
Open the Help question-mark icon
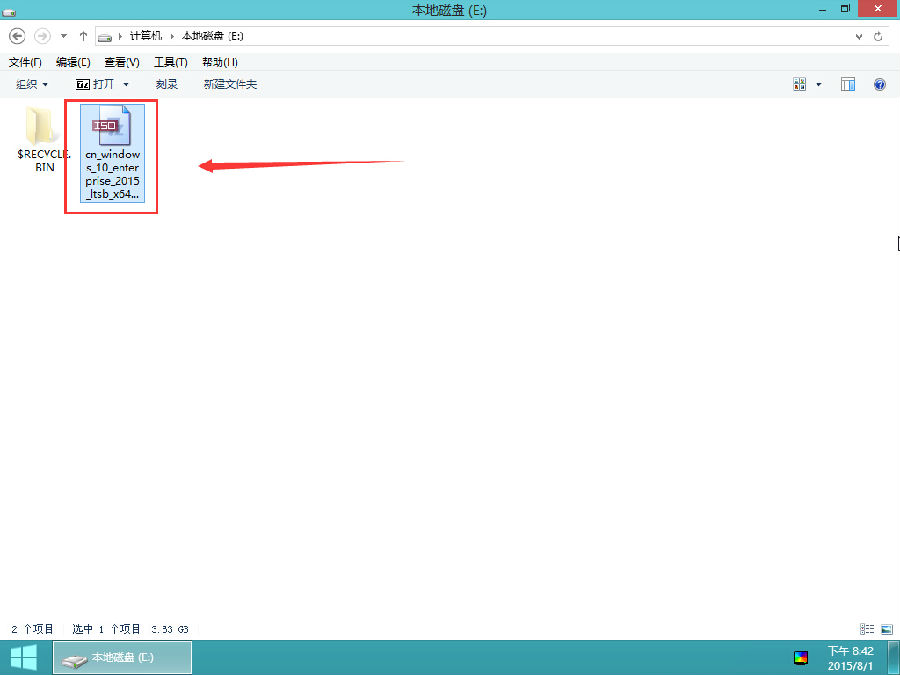pos(879,84)
